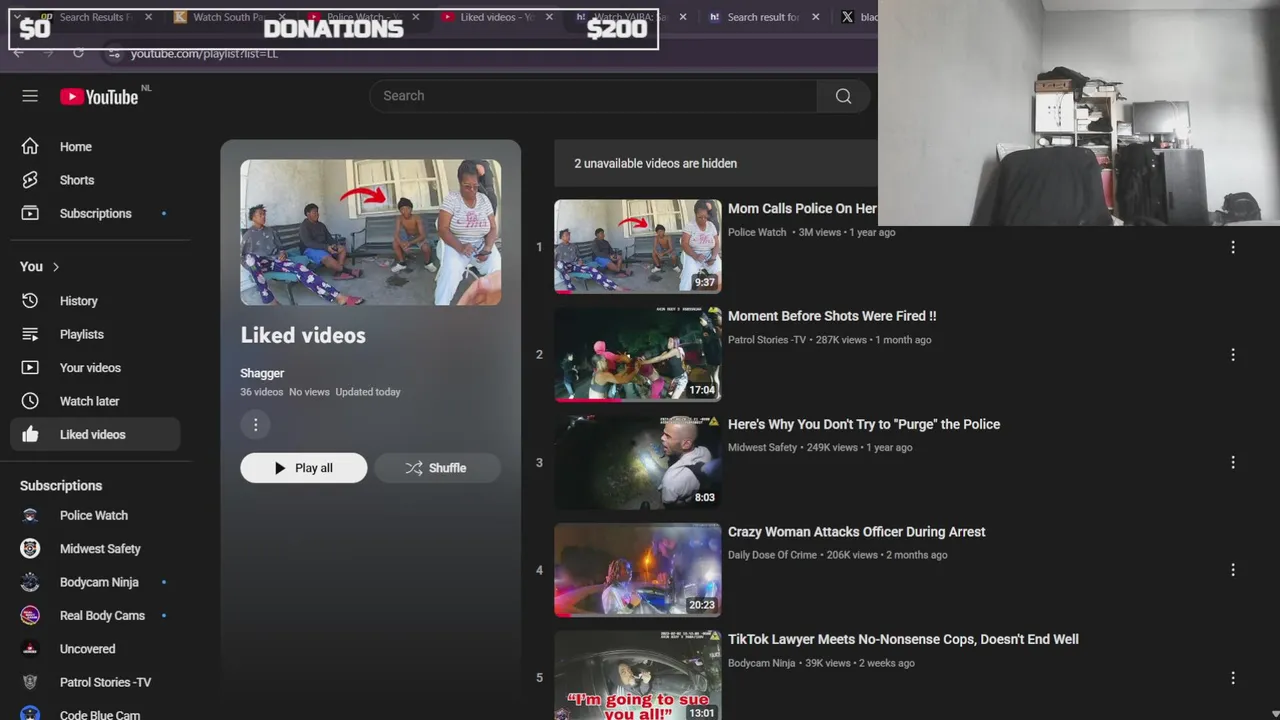This screenshot has height=720, width=1280.
Task: Click the Shuffle button
Action: pos(437,468)
